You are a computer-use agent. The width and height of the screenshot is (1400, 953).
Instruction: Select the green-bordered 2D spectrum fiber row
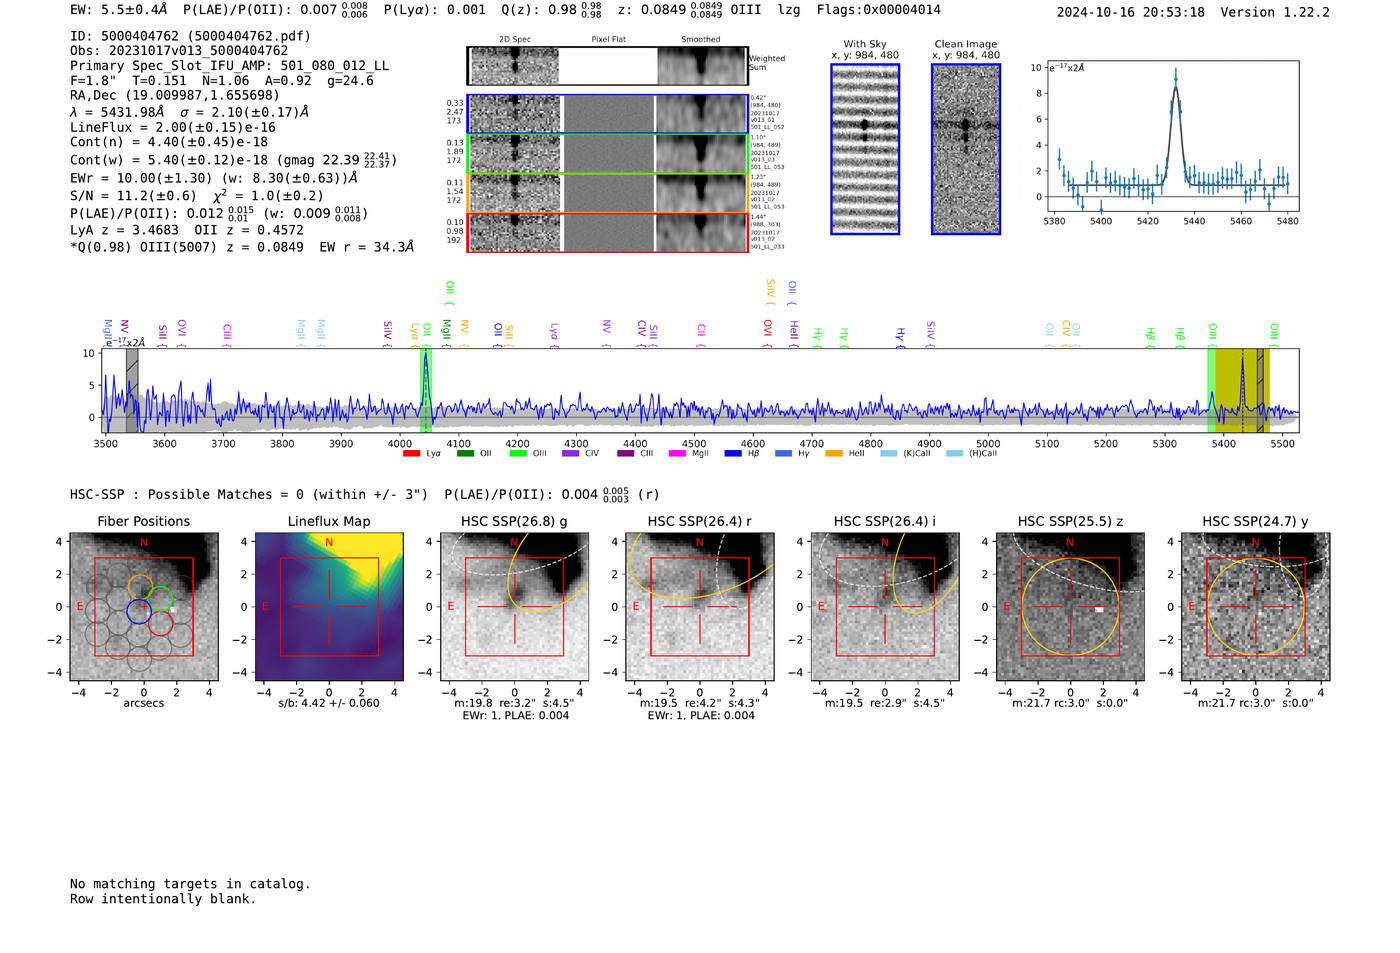[x=608, y=154]
